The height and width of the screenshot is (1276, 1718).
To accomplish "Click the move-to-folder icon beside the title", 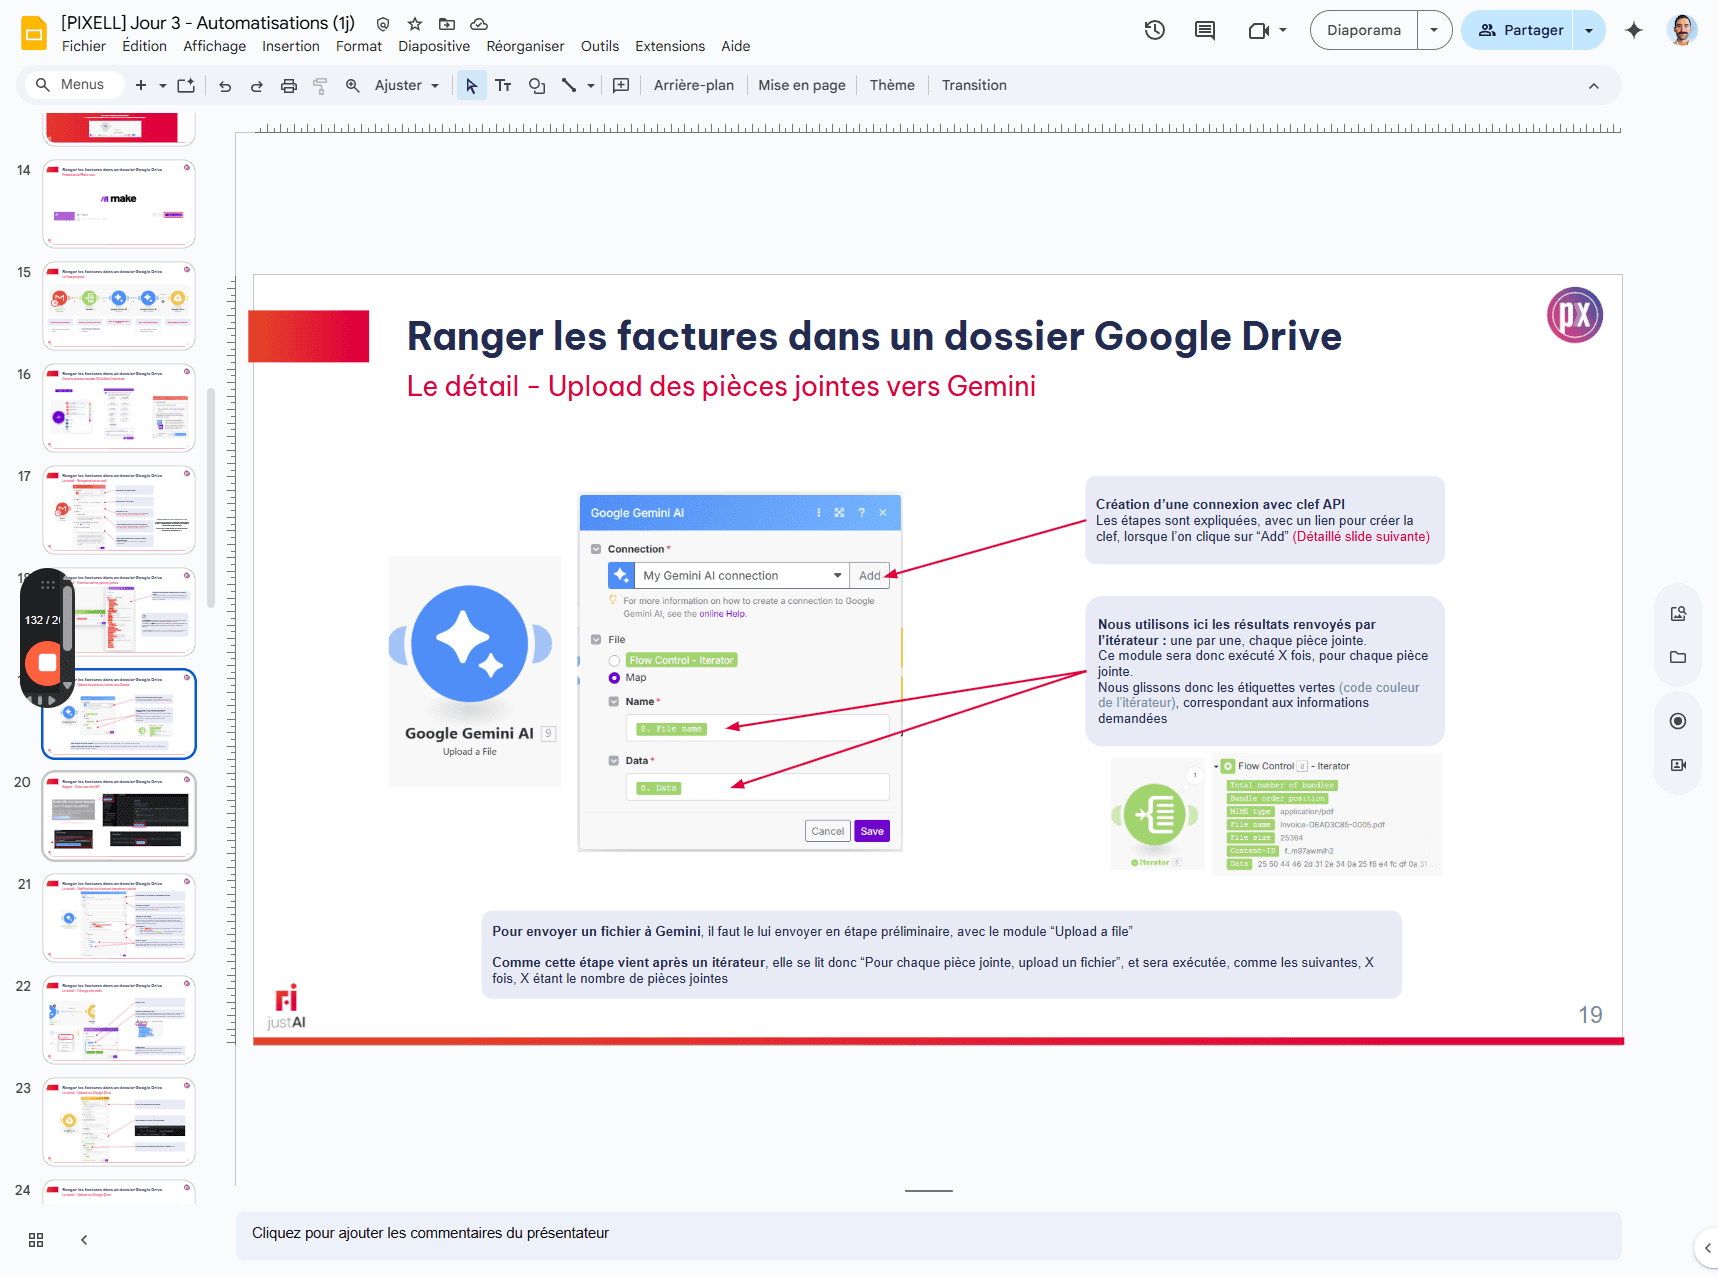I will click(x=447, y=24).
